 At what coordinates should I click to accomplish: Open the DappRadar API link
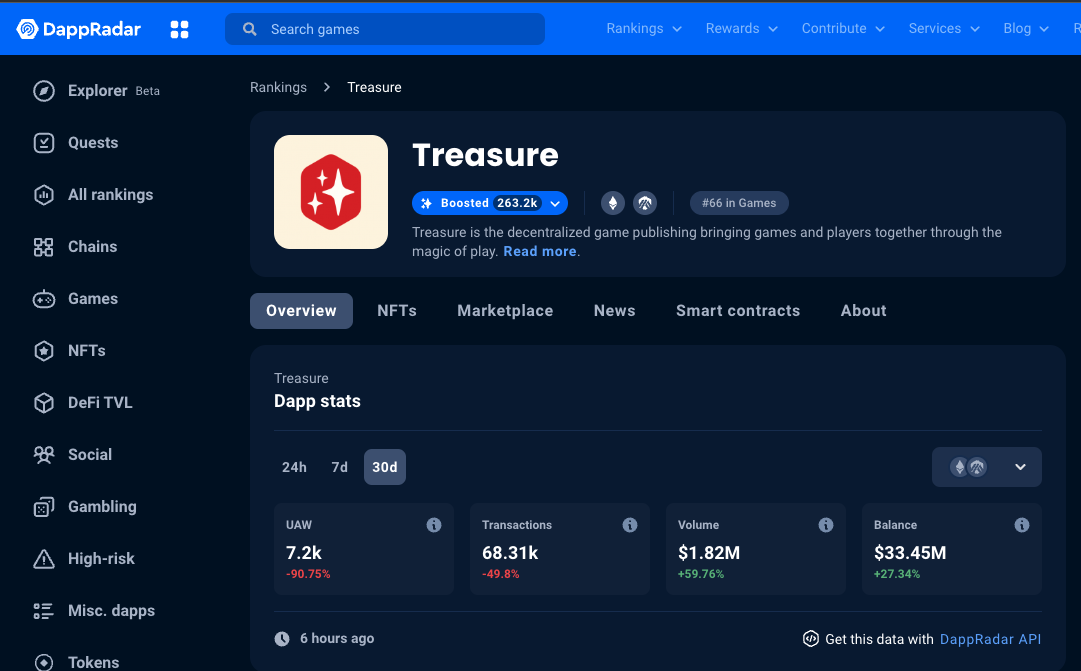click(x=990, y=638)
